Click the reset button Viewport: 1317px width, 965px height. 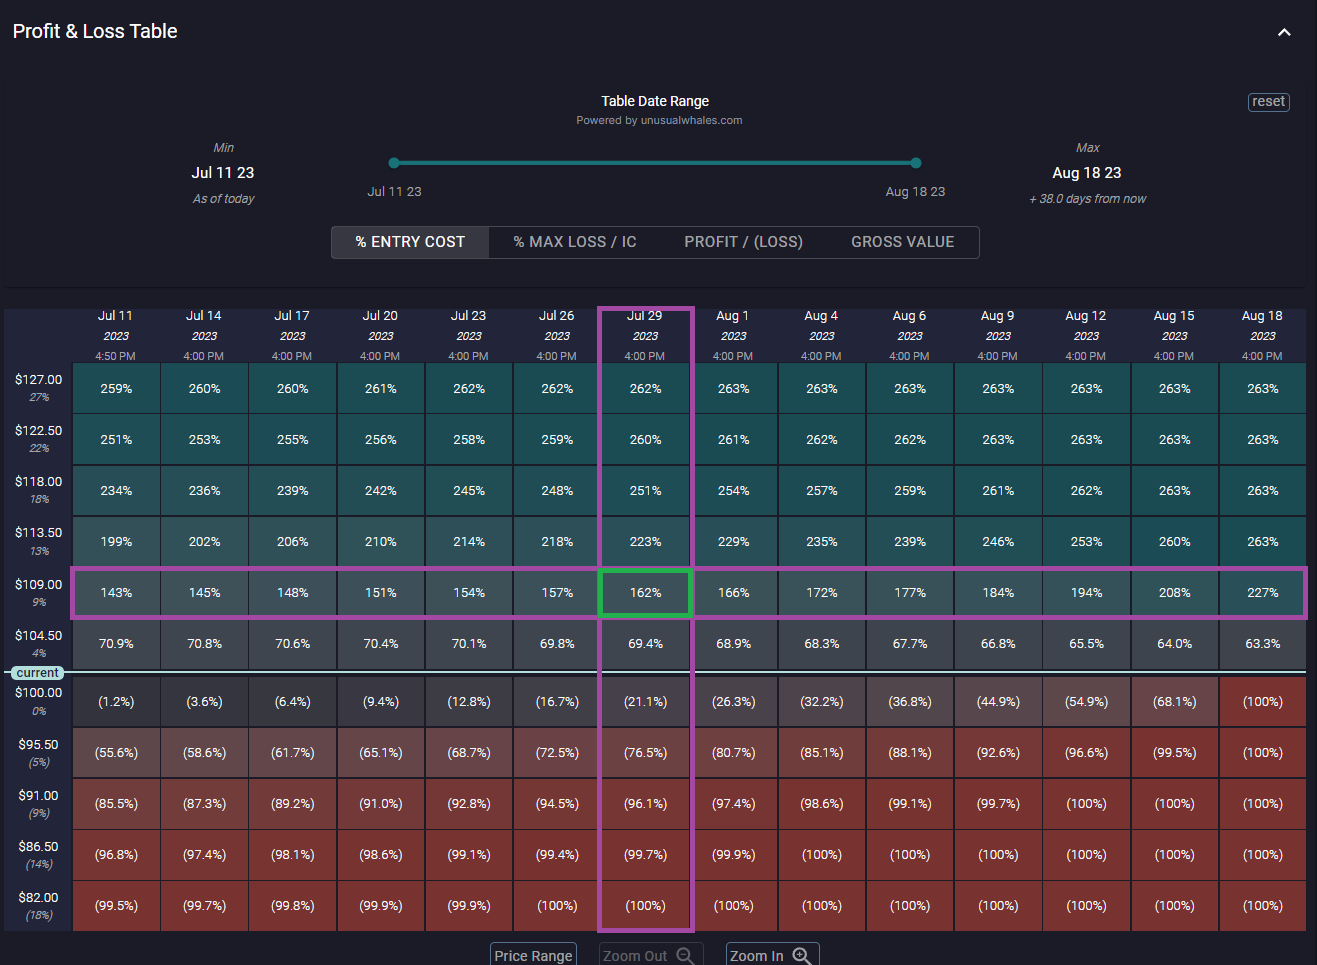[x=1268, y=101]
